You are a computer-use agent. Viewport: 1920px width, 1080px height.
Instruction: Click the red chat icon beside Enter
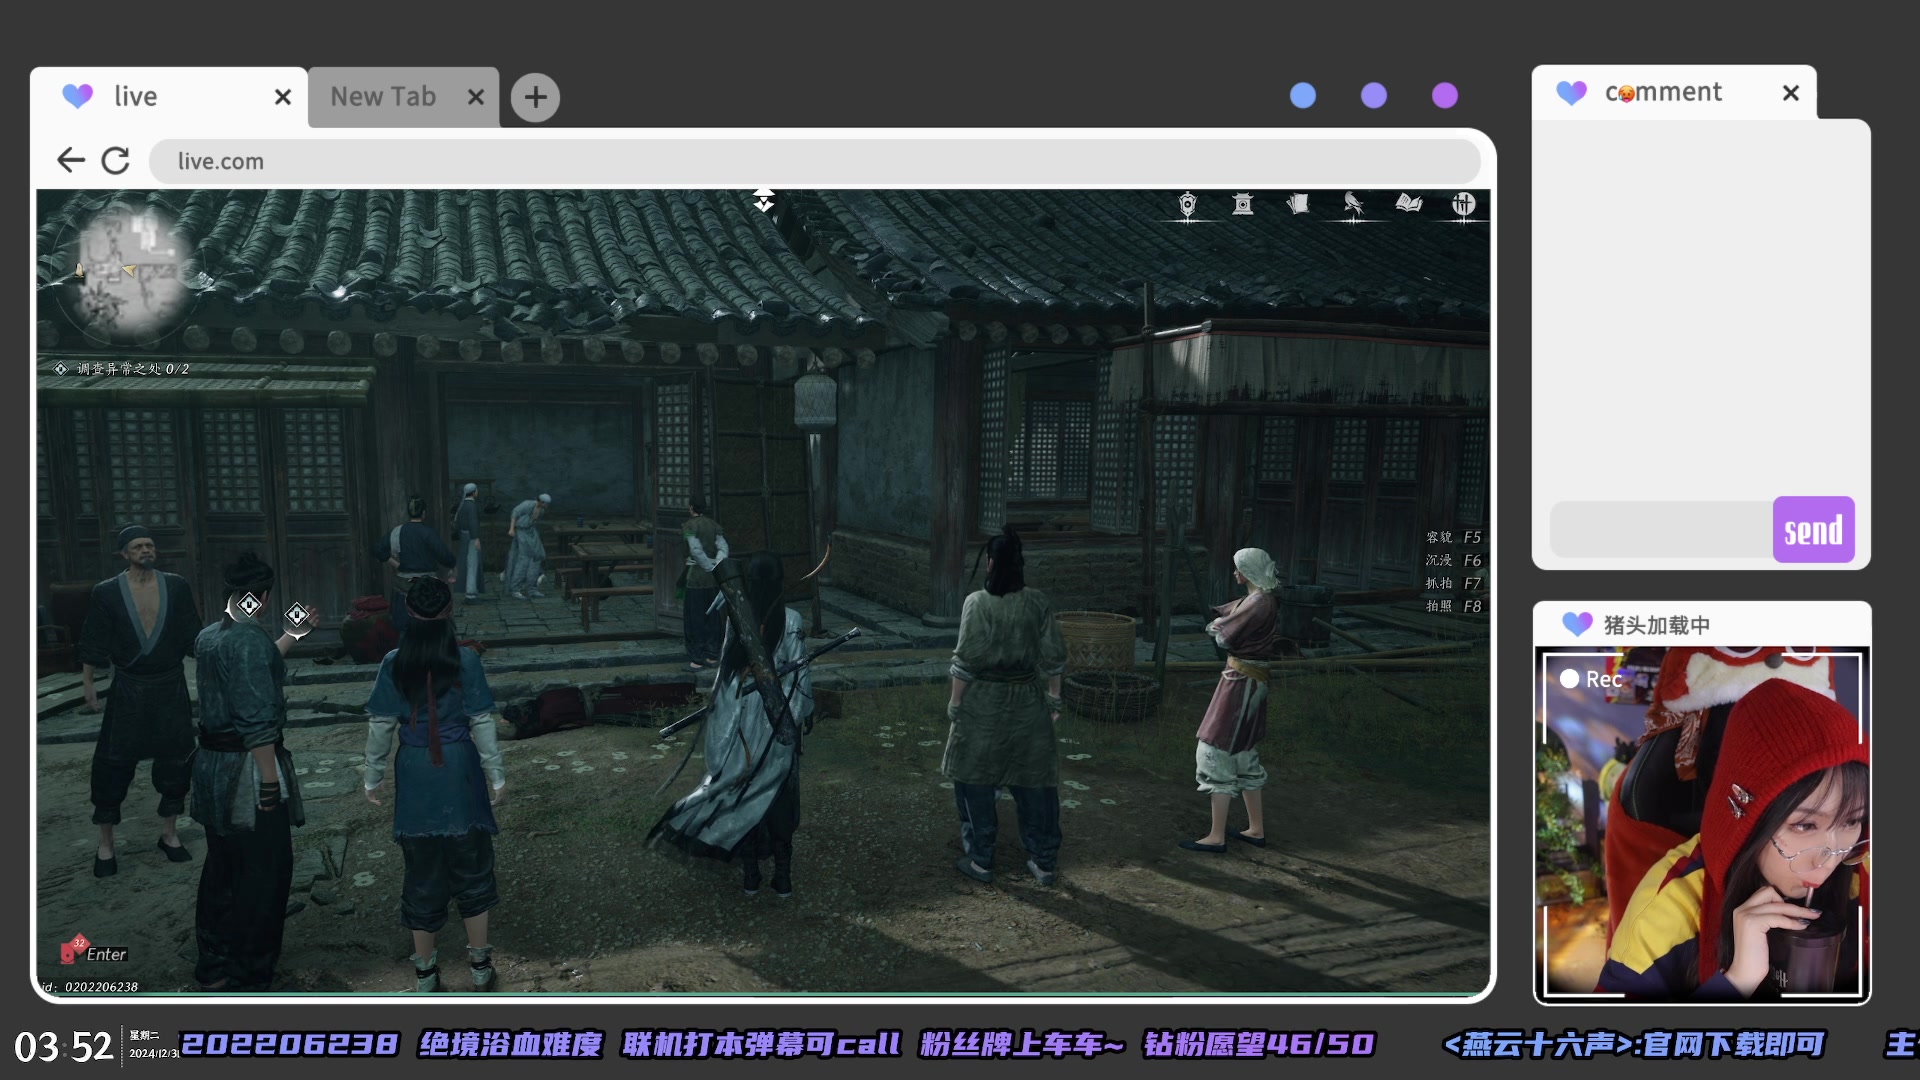[73, 949]
